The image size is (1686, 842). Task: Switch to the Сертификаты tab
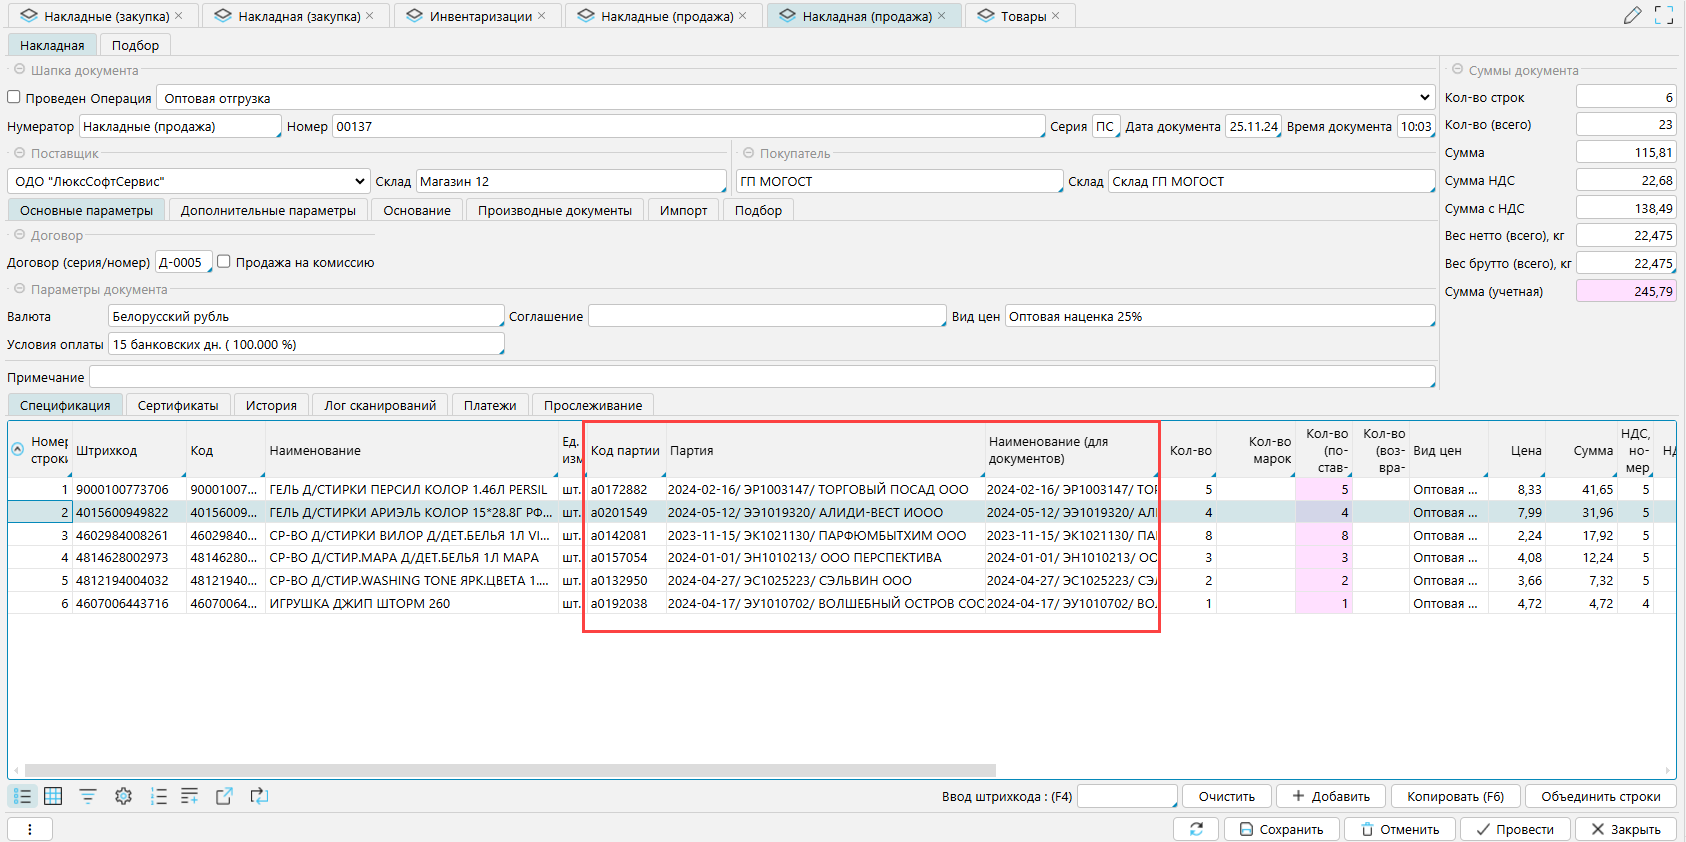[x=178, y=405]
